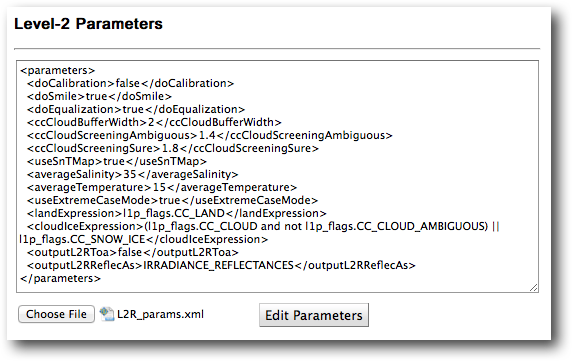Click the useSnTMap true line
The width and height of the screenshot is (573, 362).
pos(117,161)
